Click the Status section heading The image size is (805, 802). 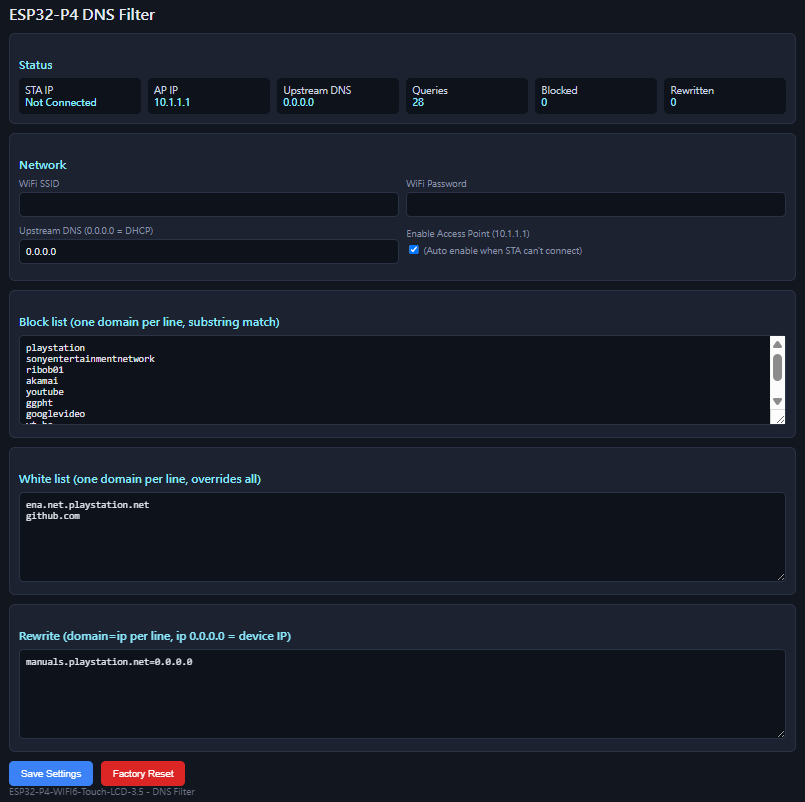[35, 65]
